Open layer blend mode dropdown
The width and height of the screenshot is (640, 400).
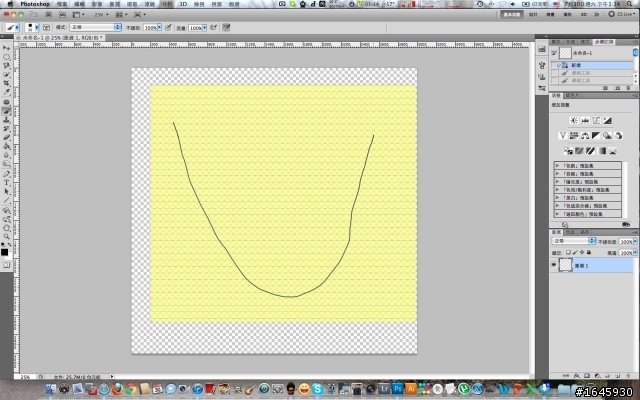click(x=573, y=241)
